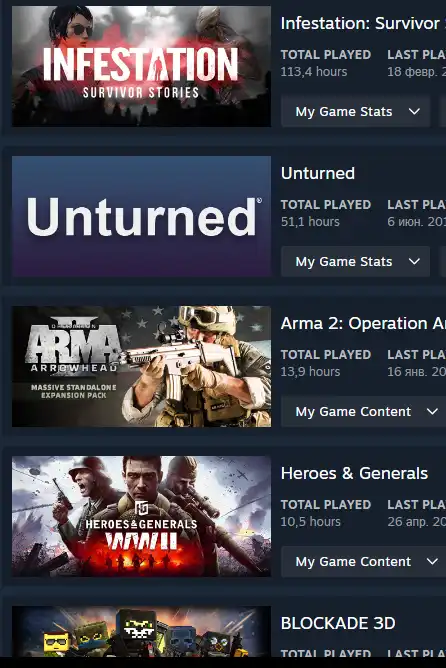This screenshot has width=446, height=668.
Task: Expand My Game Stats under Infestation
Action: click(x=356, y=112)
